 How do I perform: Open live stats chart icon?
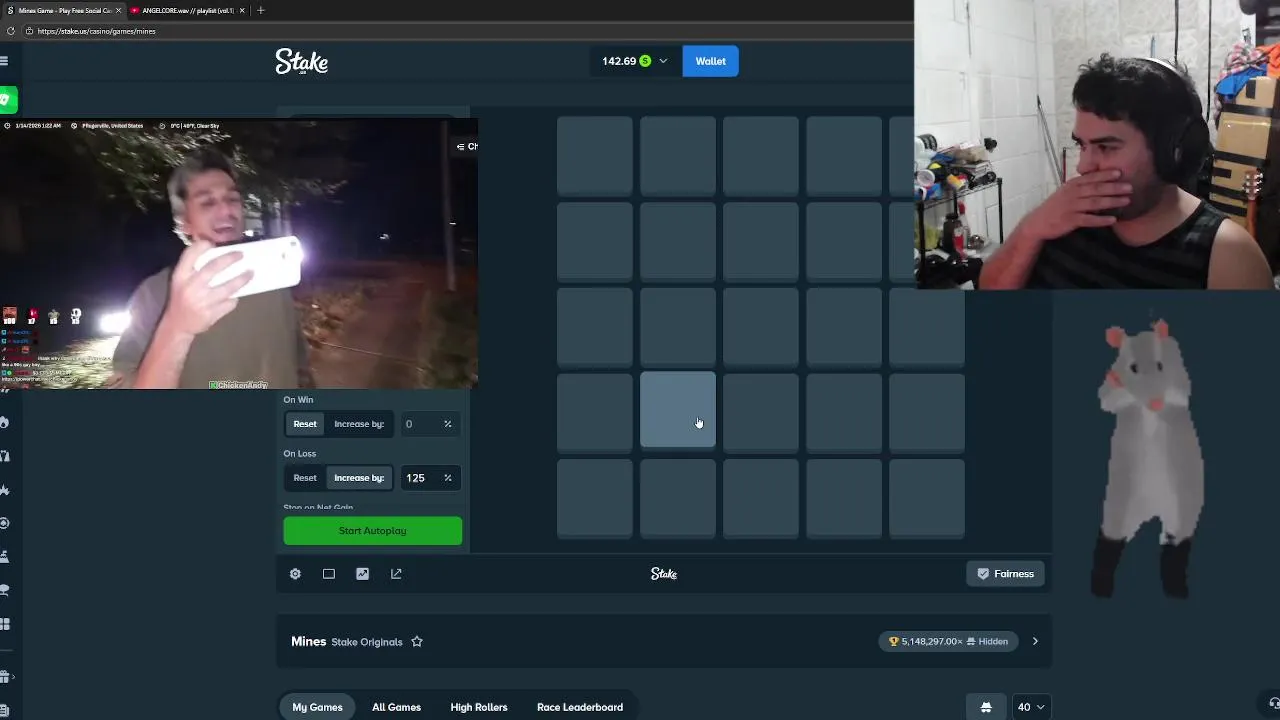pos(362,574)
